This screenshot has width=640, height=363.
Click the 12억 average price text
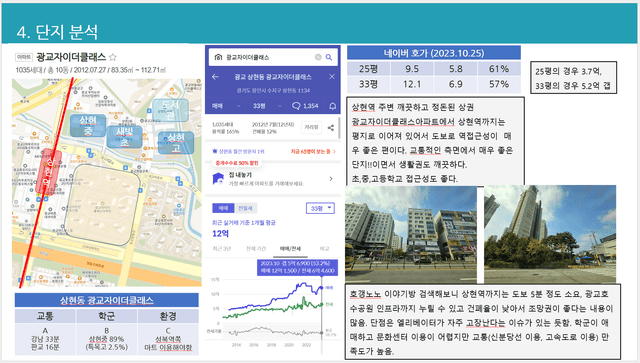[x=220, y=234]
